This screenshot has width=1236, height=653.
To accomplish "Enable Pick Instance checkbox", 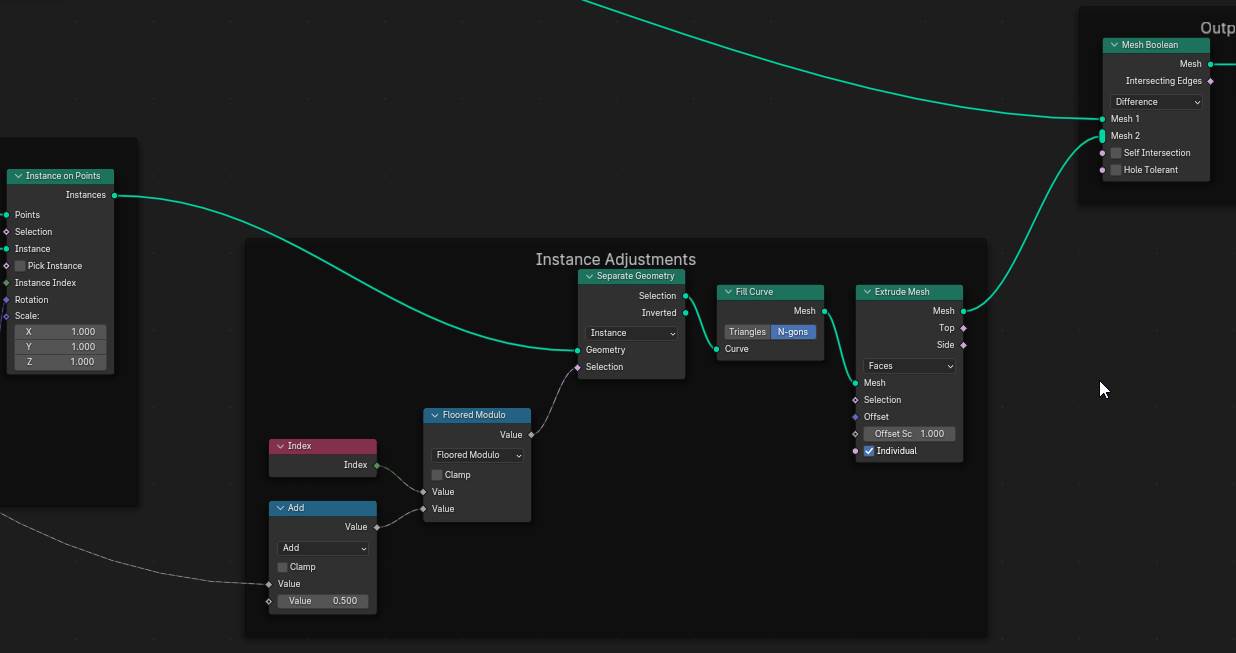I will tap(20, 266).
